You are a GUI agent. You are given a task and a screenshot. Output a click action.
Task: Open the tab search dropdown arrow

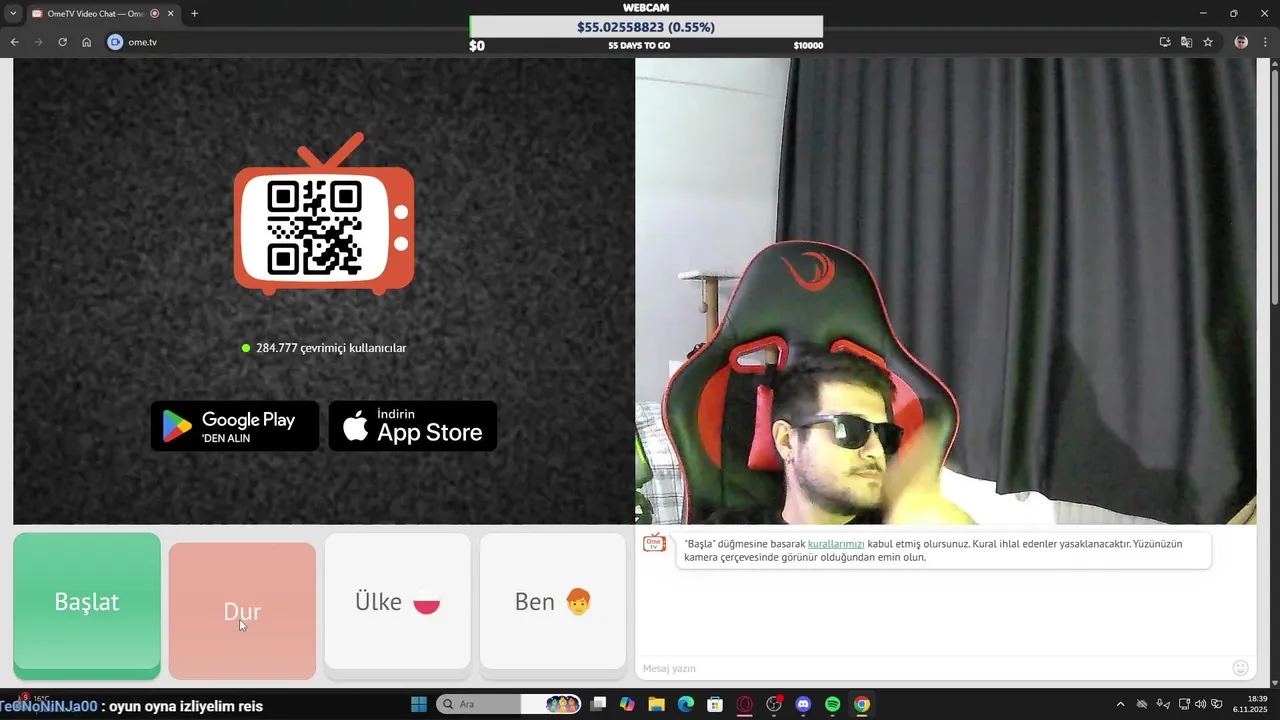pyautogui.click(x=13, y=14)
